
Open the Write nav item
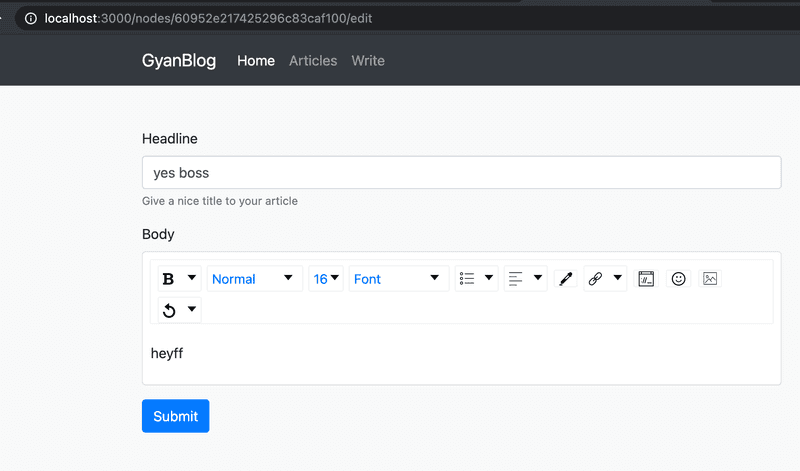click(368, 61)
